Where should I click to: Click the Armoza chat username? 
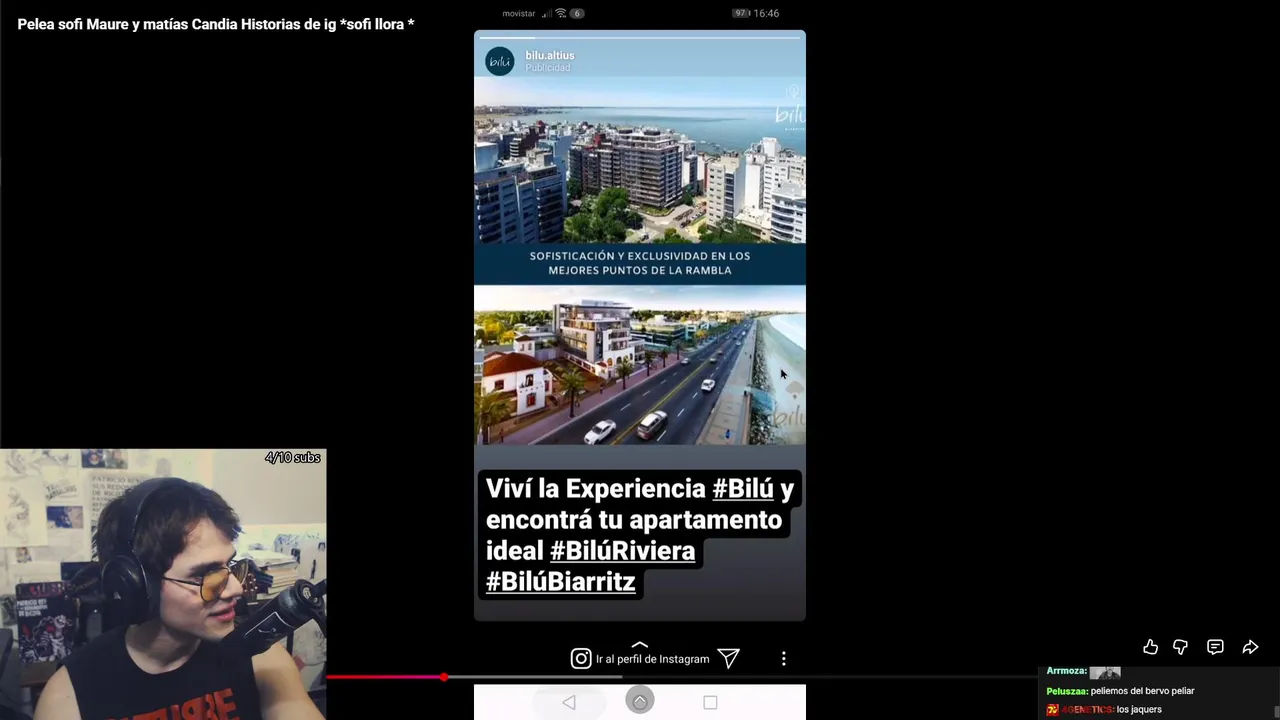click(x=1066, y=671)
